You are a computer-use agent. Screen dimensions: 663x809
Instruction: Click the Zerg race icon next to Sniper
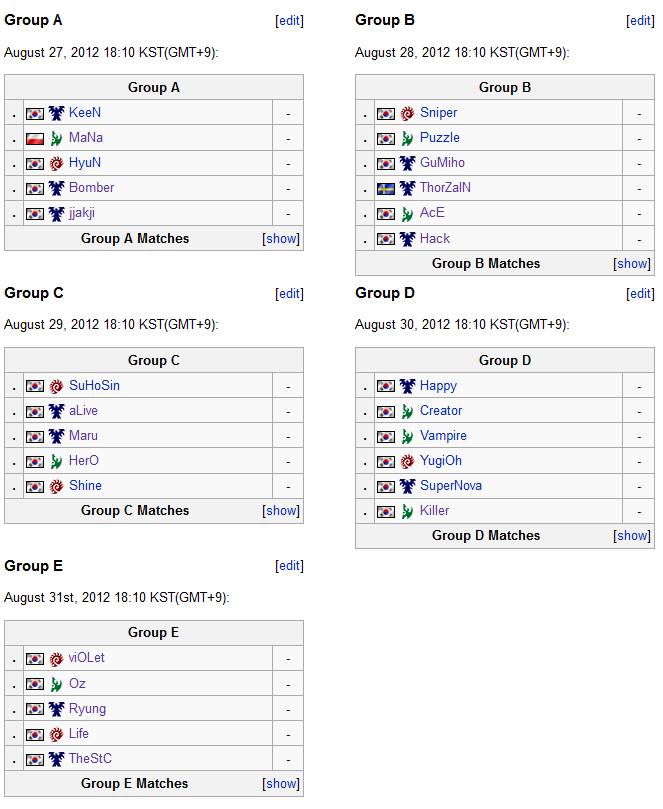407,113
